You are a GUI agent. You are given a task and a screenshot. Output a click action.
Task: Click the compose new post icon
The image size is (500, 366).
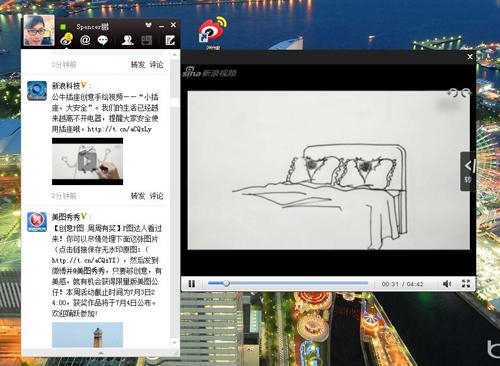(170, 40)
